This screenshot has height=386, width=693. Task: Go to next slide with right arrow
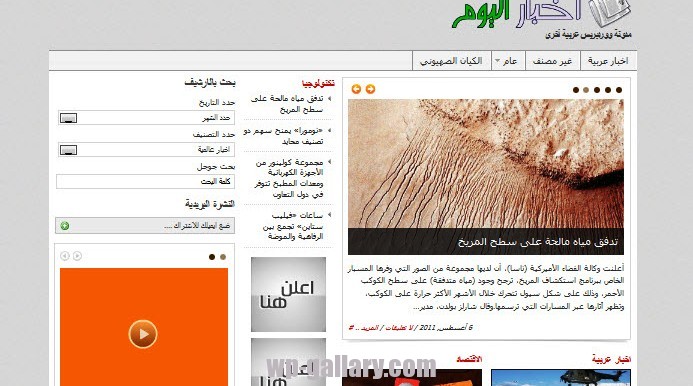[370, 89]
